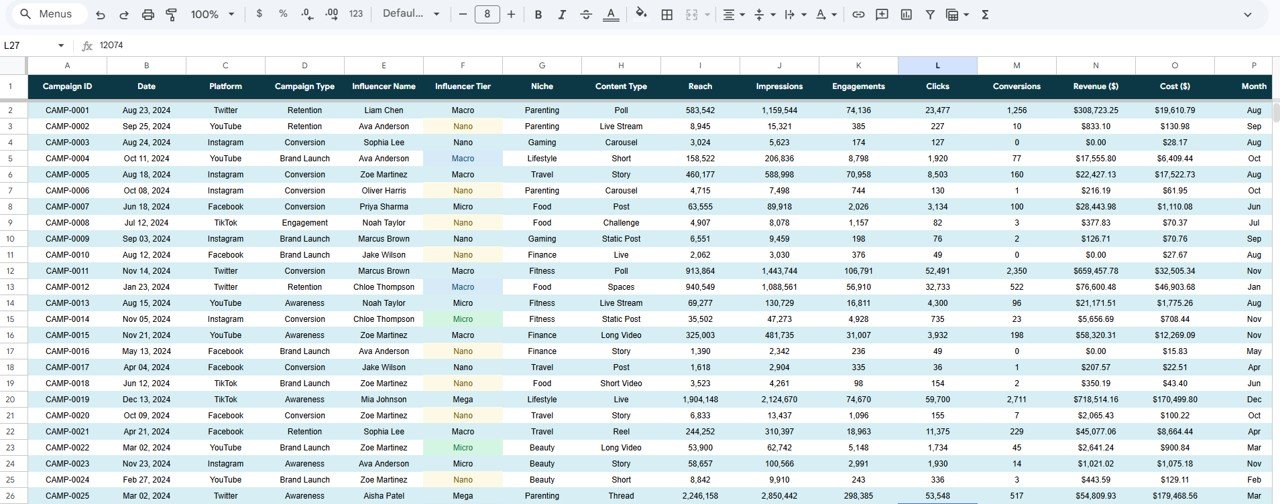Click the insert comment icon
The width and height of the screenshot is (1280, 504).
882,15
